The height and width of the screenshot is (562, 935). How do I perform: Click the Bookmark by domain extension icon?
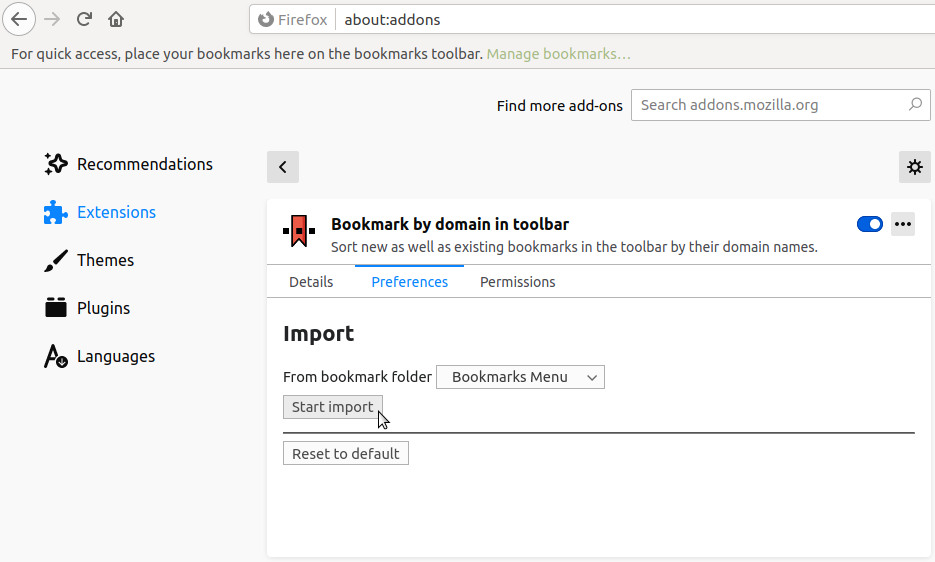[x=299, y=231]
